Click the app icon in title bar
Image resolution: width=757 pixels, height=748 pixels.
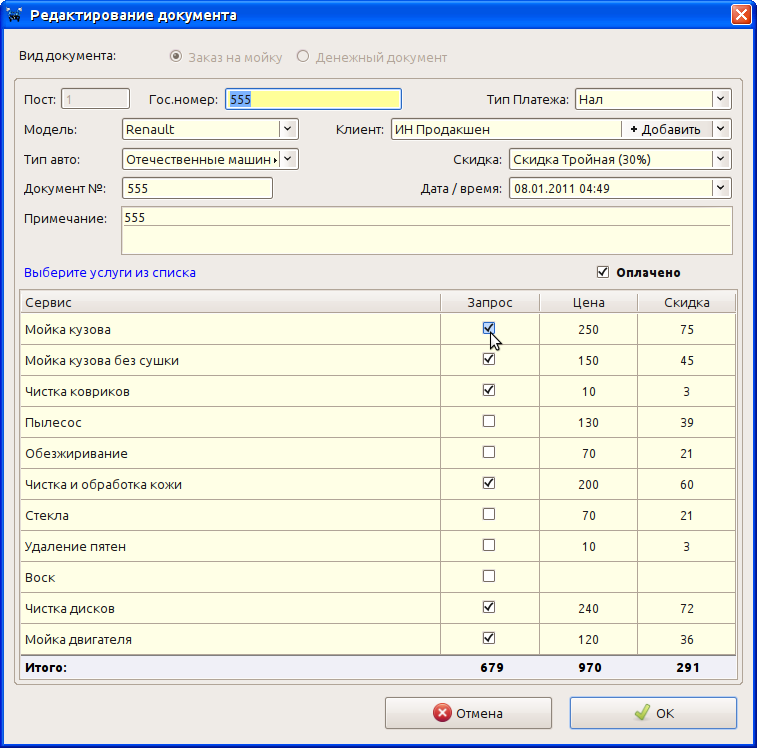[15, 15]
